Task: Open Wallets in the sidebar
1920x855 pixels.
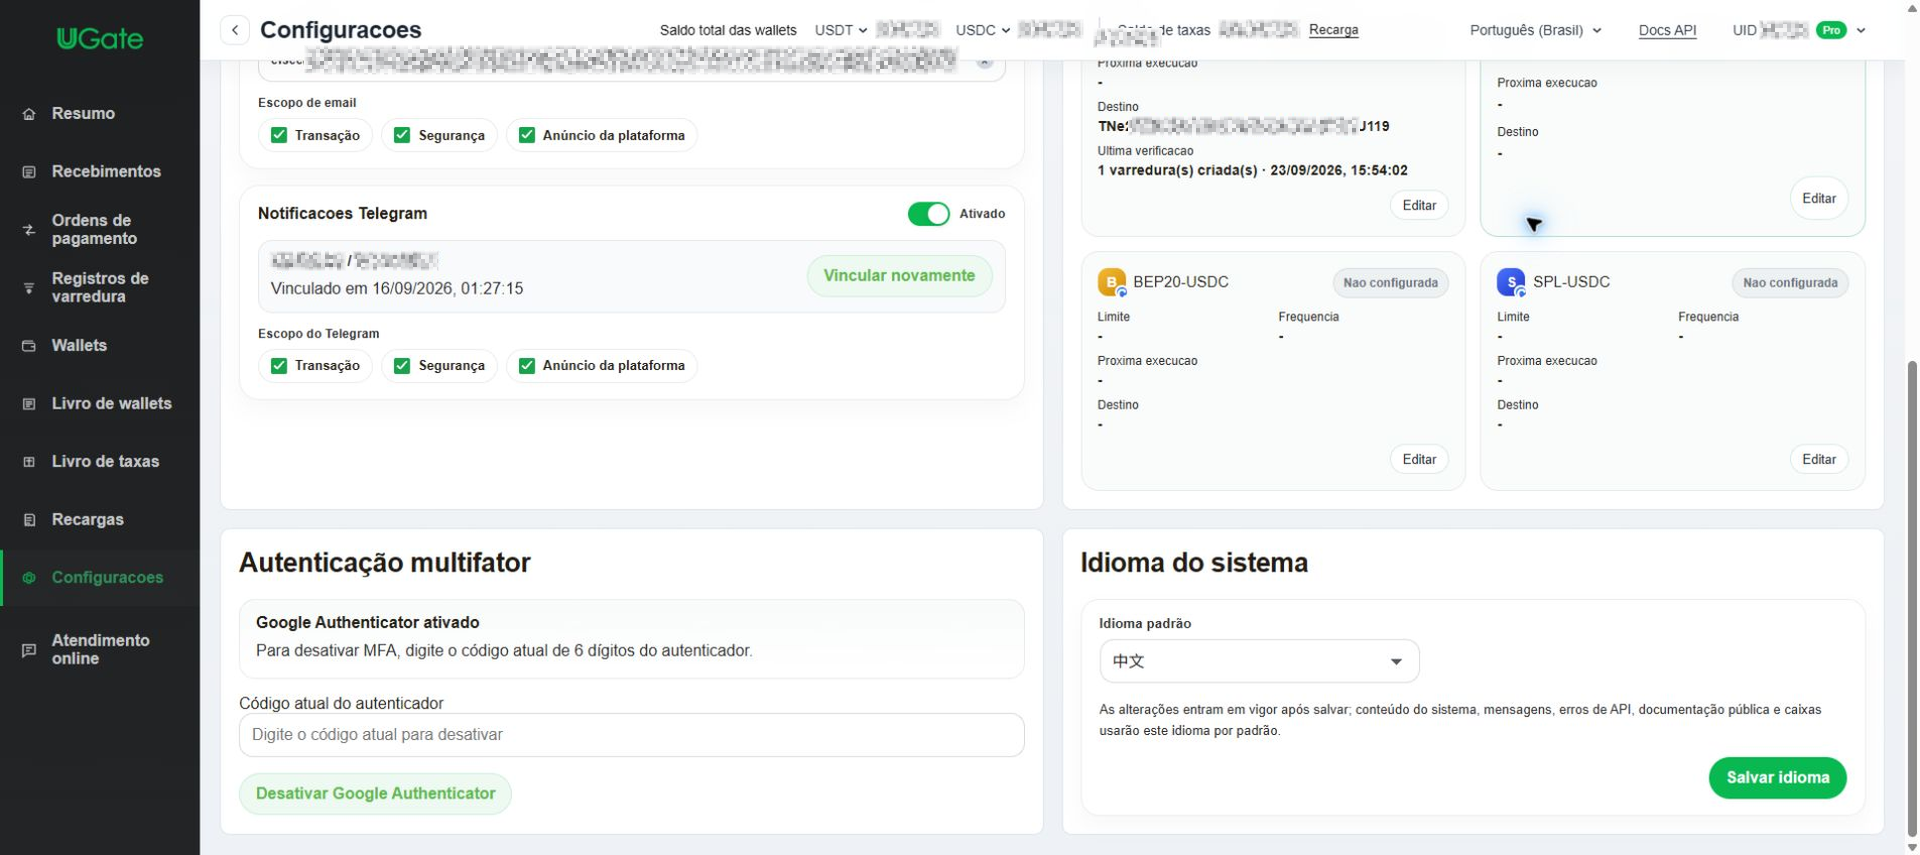Action: [79, 346]
